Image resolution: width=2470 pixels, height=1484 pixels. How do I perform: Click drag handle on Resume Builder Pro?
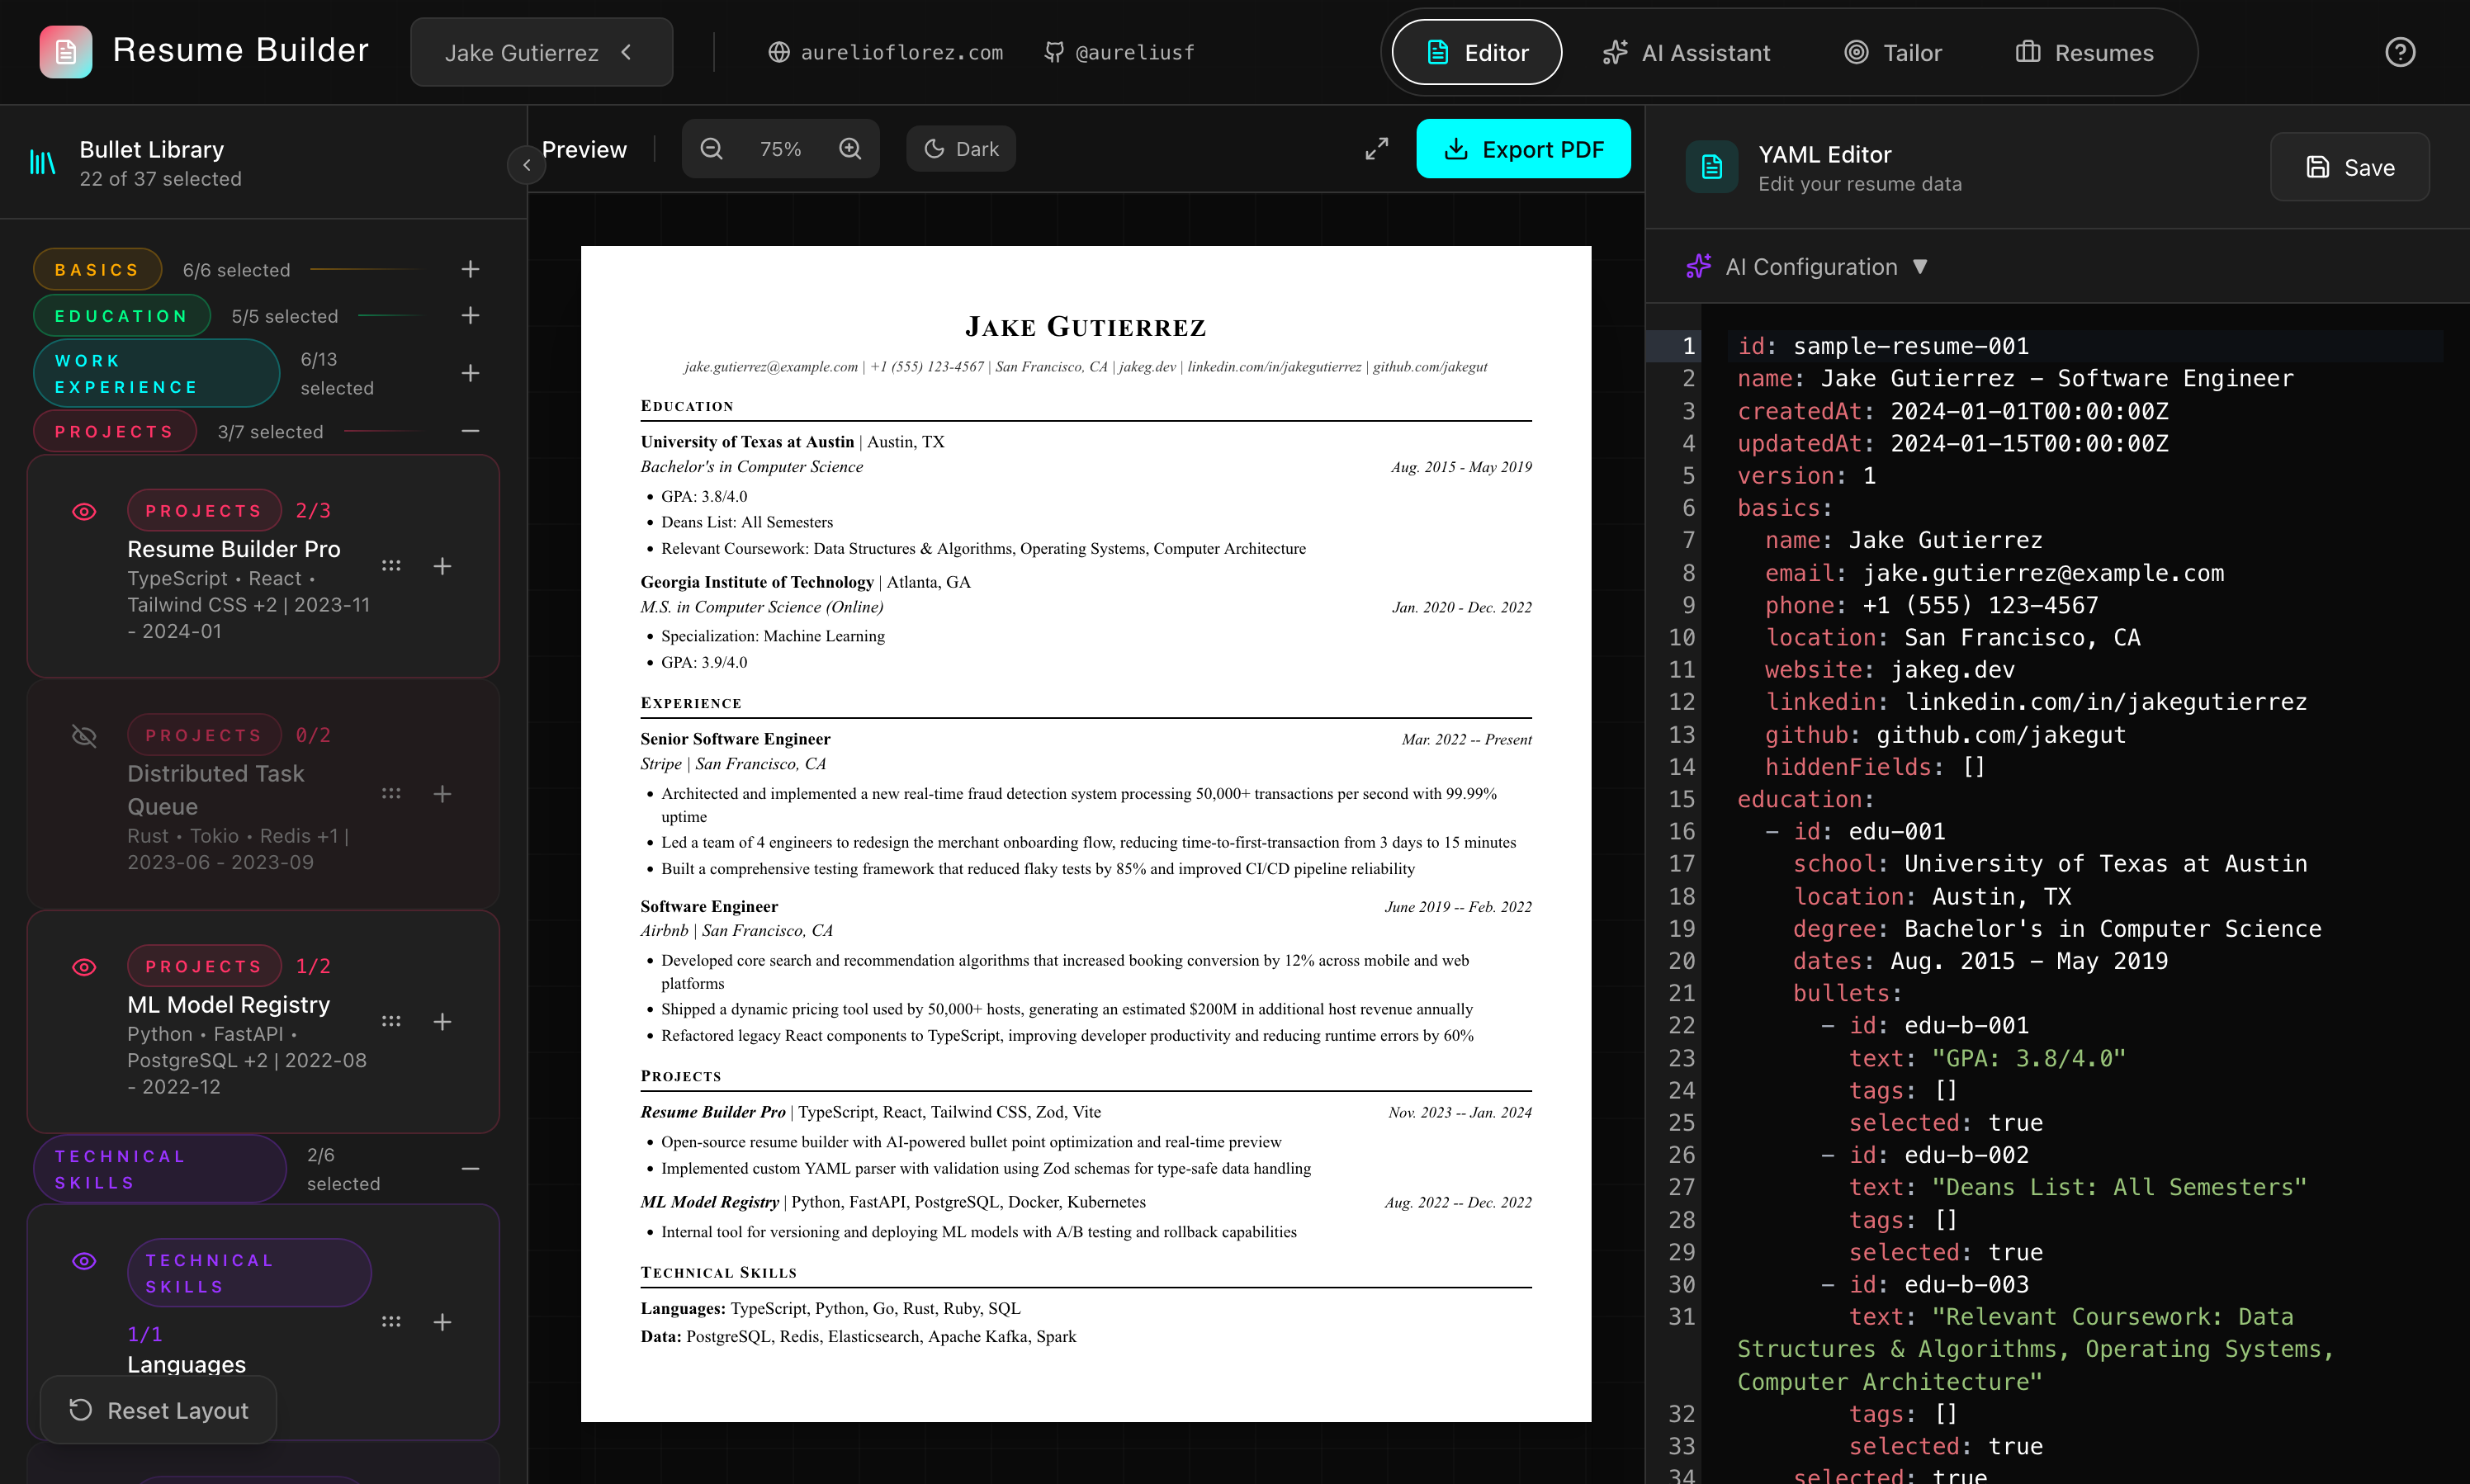391,566
